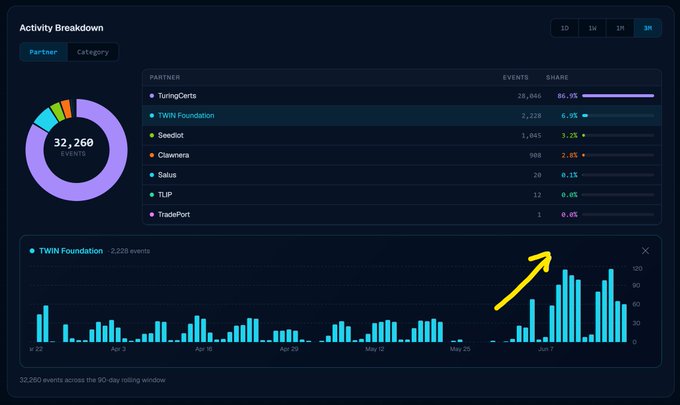This screenshot has height=405, width=680.
Task: Click the purple TuringCerts color dot
Action: pyautogui.click(x=152, y=96)
